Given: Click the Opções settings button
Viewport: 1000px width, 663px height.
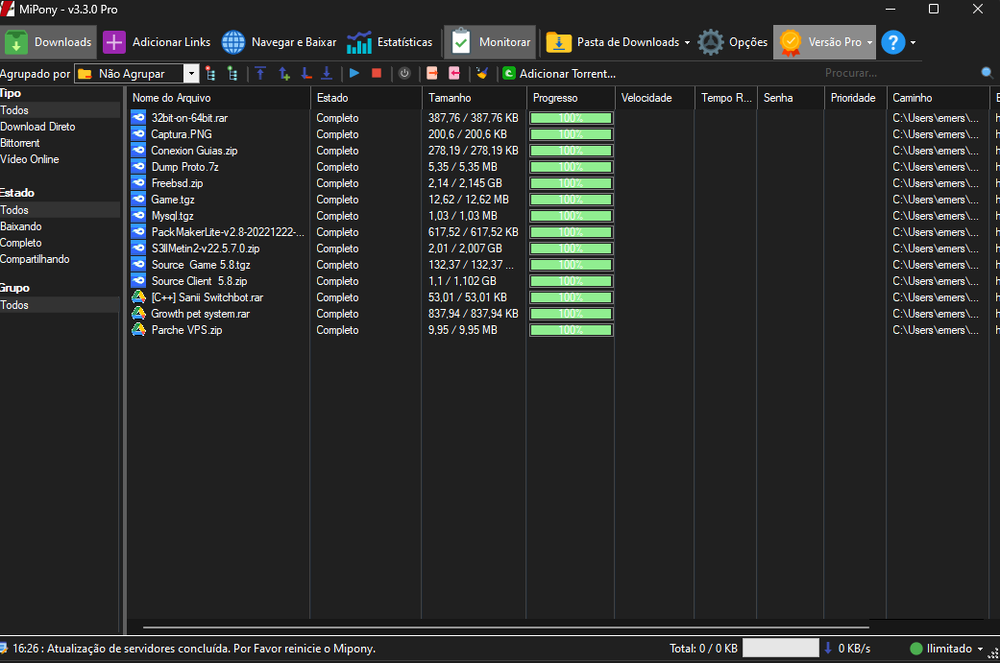Looking at the screenshot, I should pyautogui.click(x=733, y=42).
